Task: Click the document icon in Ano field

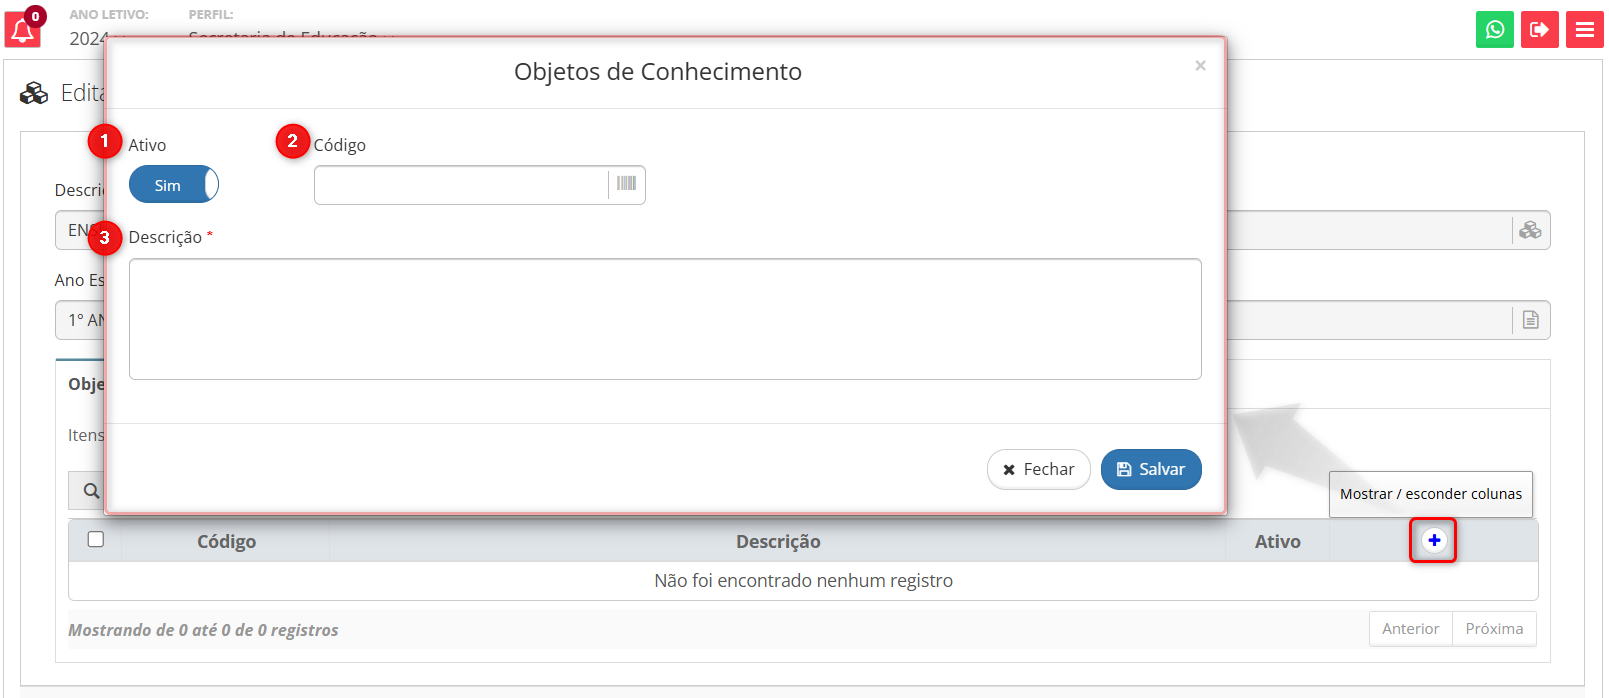Action: (x=1530, y=320)
